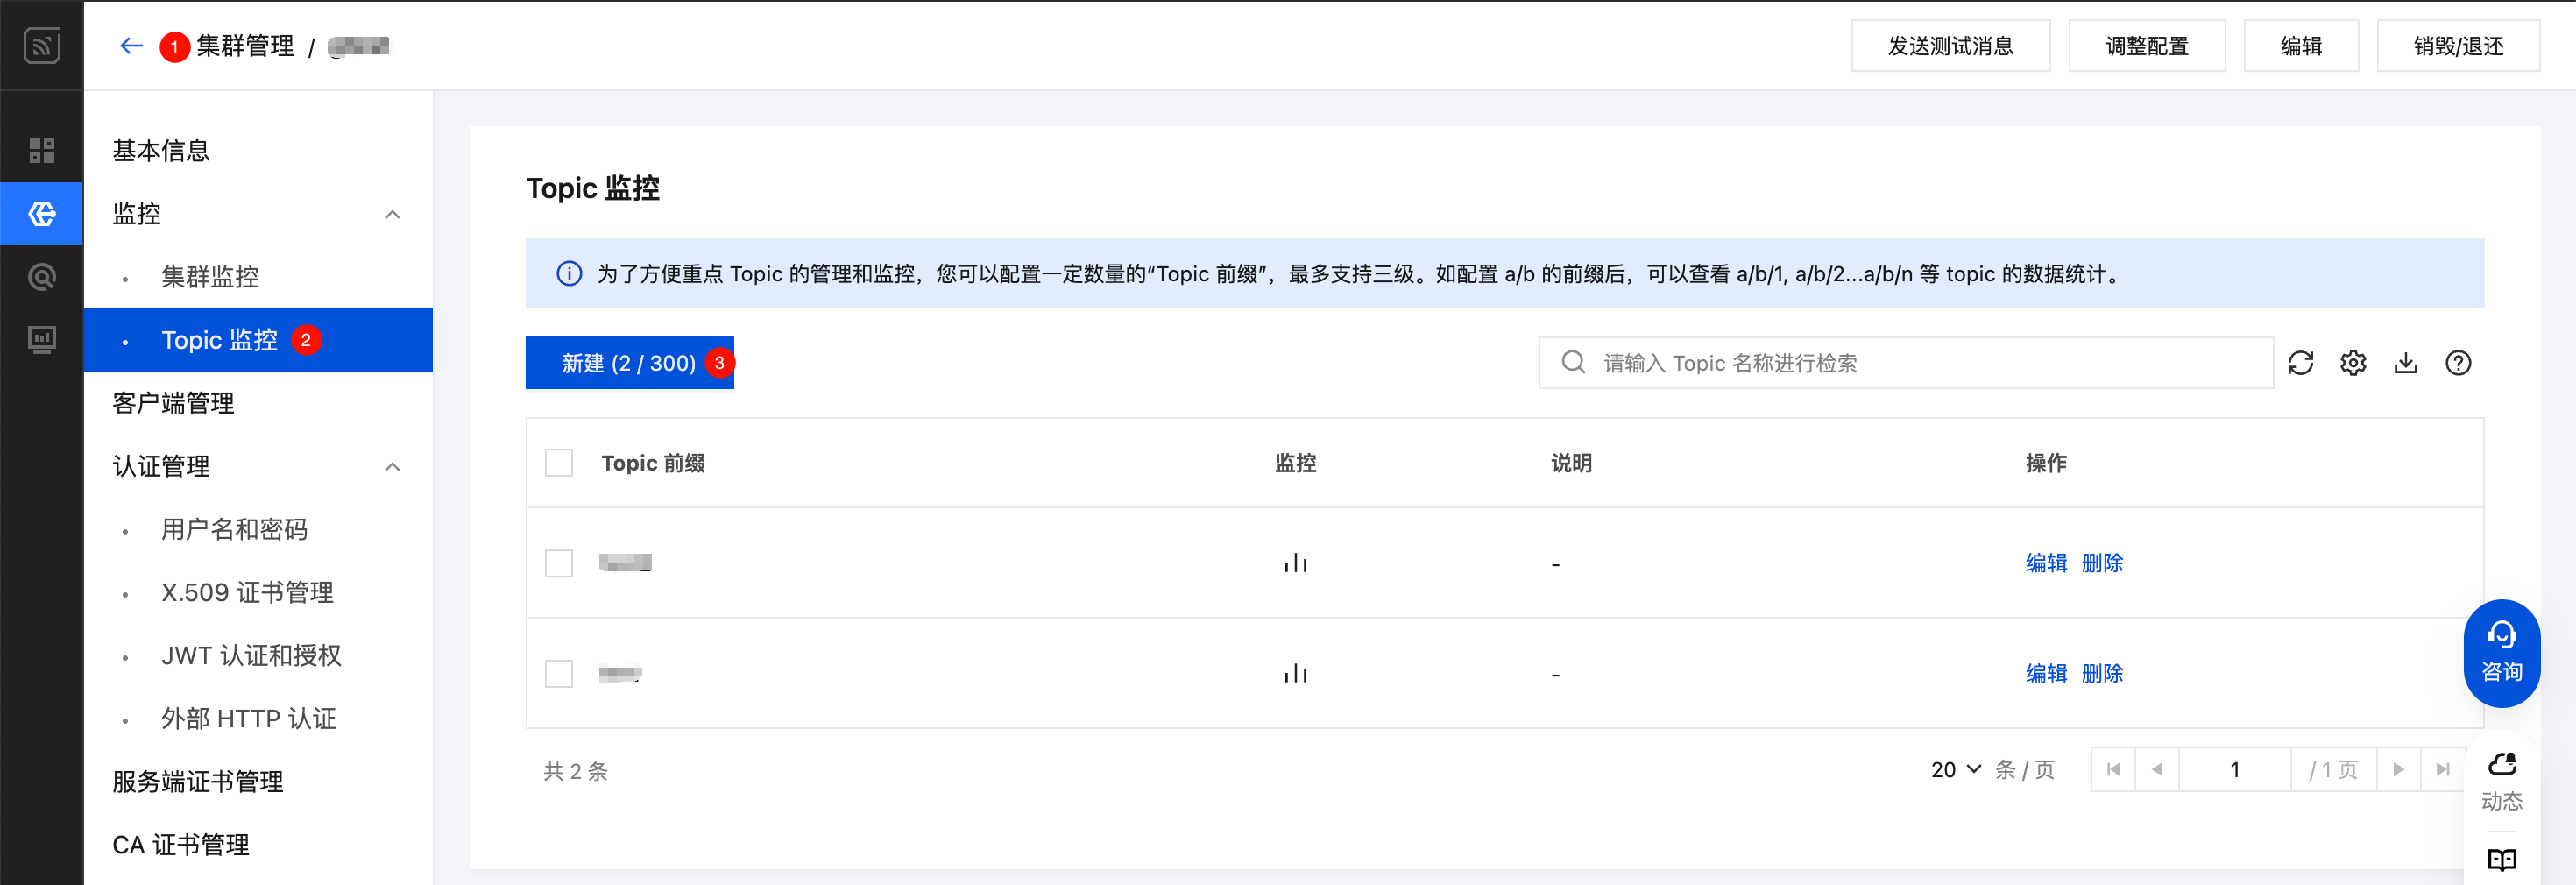2576x885 pixels.
Task: Open the help question mark icon
Action: pyautogui.click(x=2458, y=363)
